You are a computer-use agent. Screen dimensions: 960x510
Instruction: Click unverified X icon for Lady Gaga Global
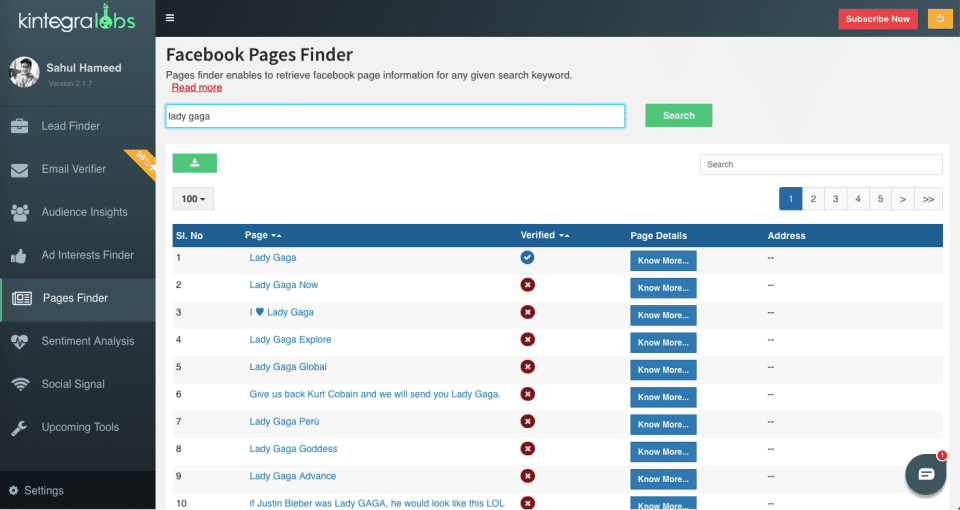point(527,367)
